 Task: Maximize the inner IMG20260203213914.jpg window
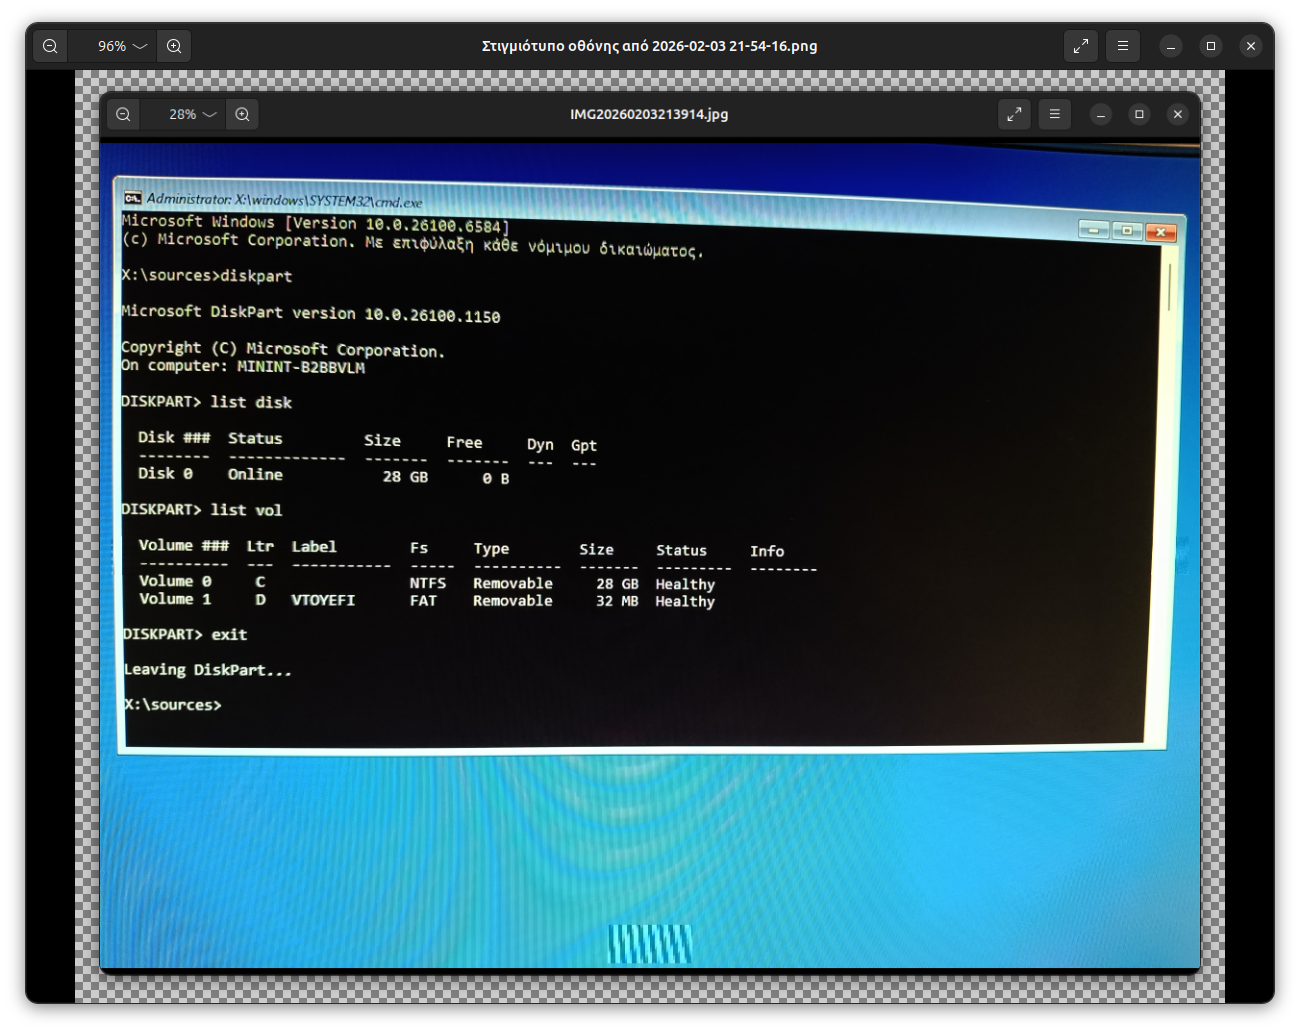tap(1139, 114)
